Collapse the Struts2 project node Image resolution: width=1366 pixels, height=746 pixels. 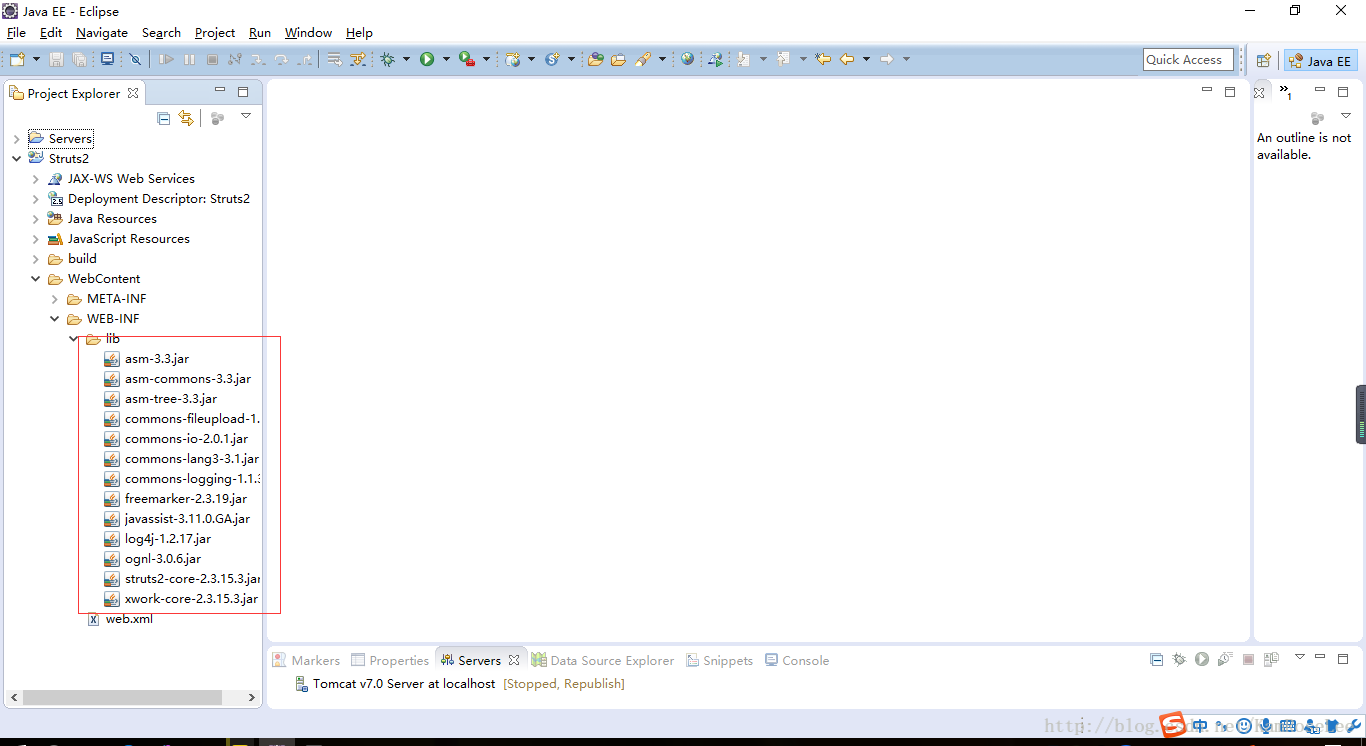[x=17, y=159]
